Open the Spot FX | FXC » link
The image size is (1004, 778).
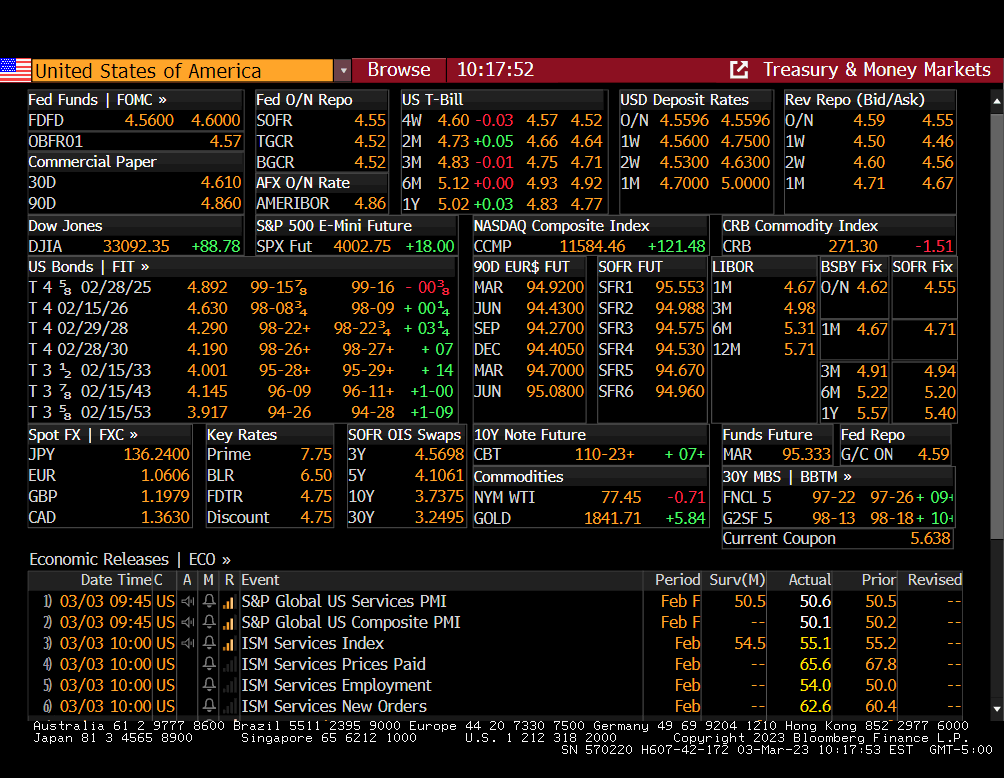tap(83, 435)
